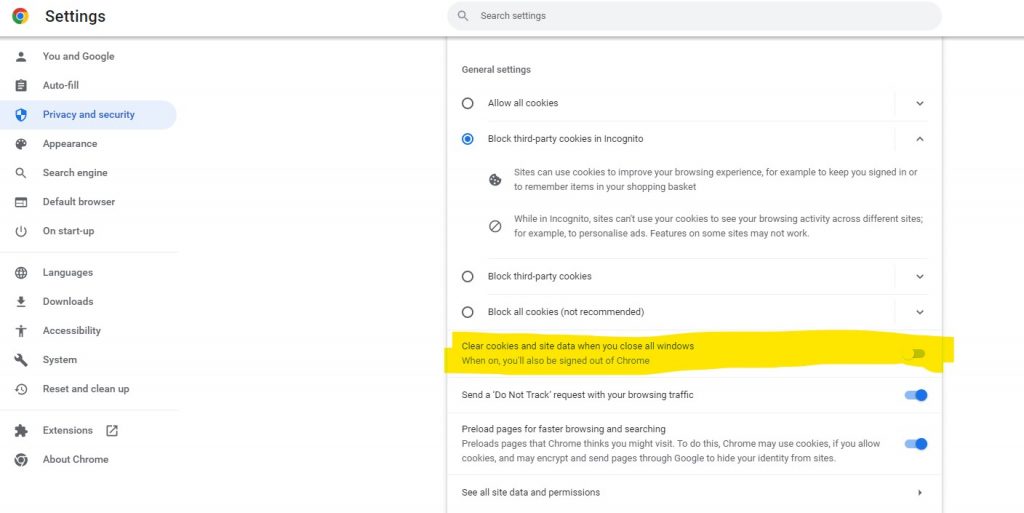The width and height of the screenshot is (1024, 513).
Task: Focus the Search settings input field
Action: pyautogui.click(x=700, y=16)
